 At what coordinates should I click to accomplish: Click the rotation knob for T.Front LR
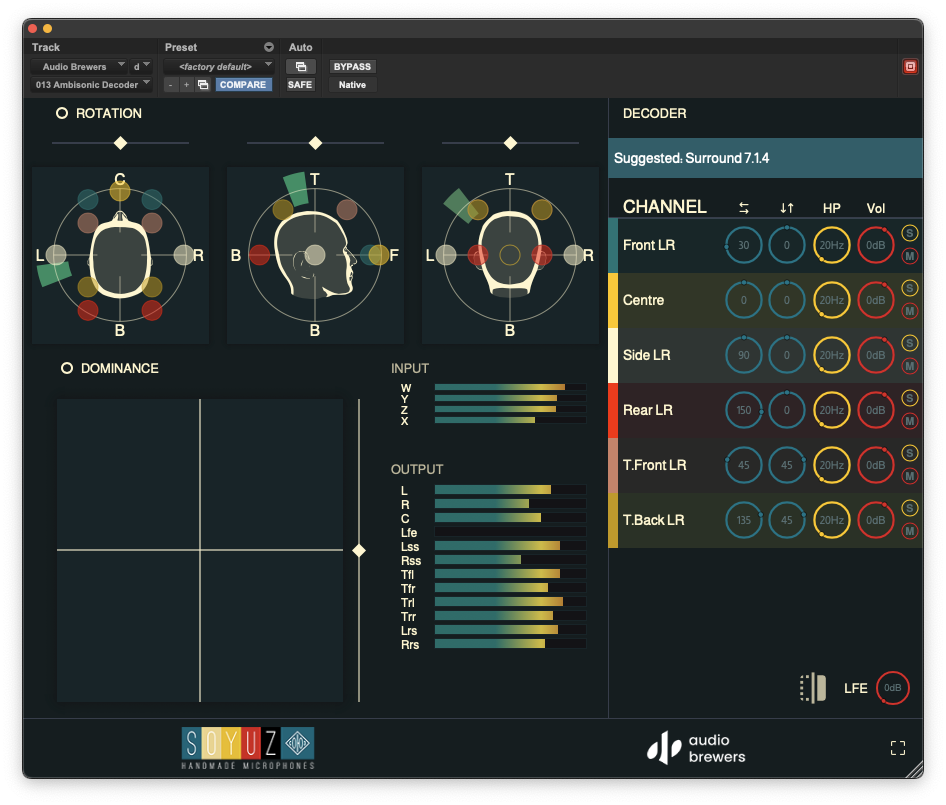[744, 465]
